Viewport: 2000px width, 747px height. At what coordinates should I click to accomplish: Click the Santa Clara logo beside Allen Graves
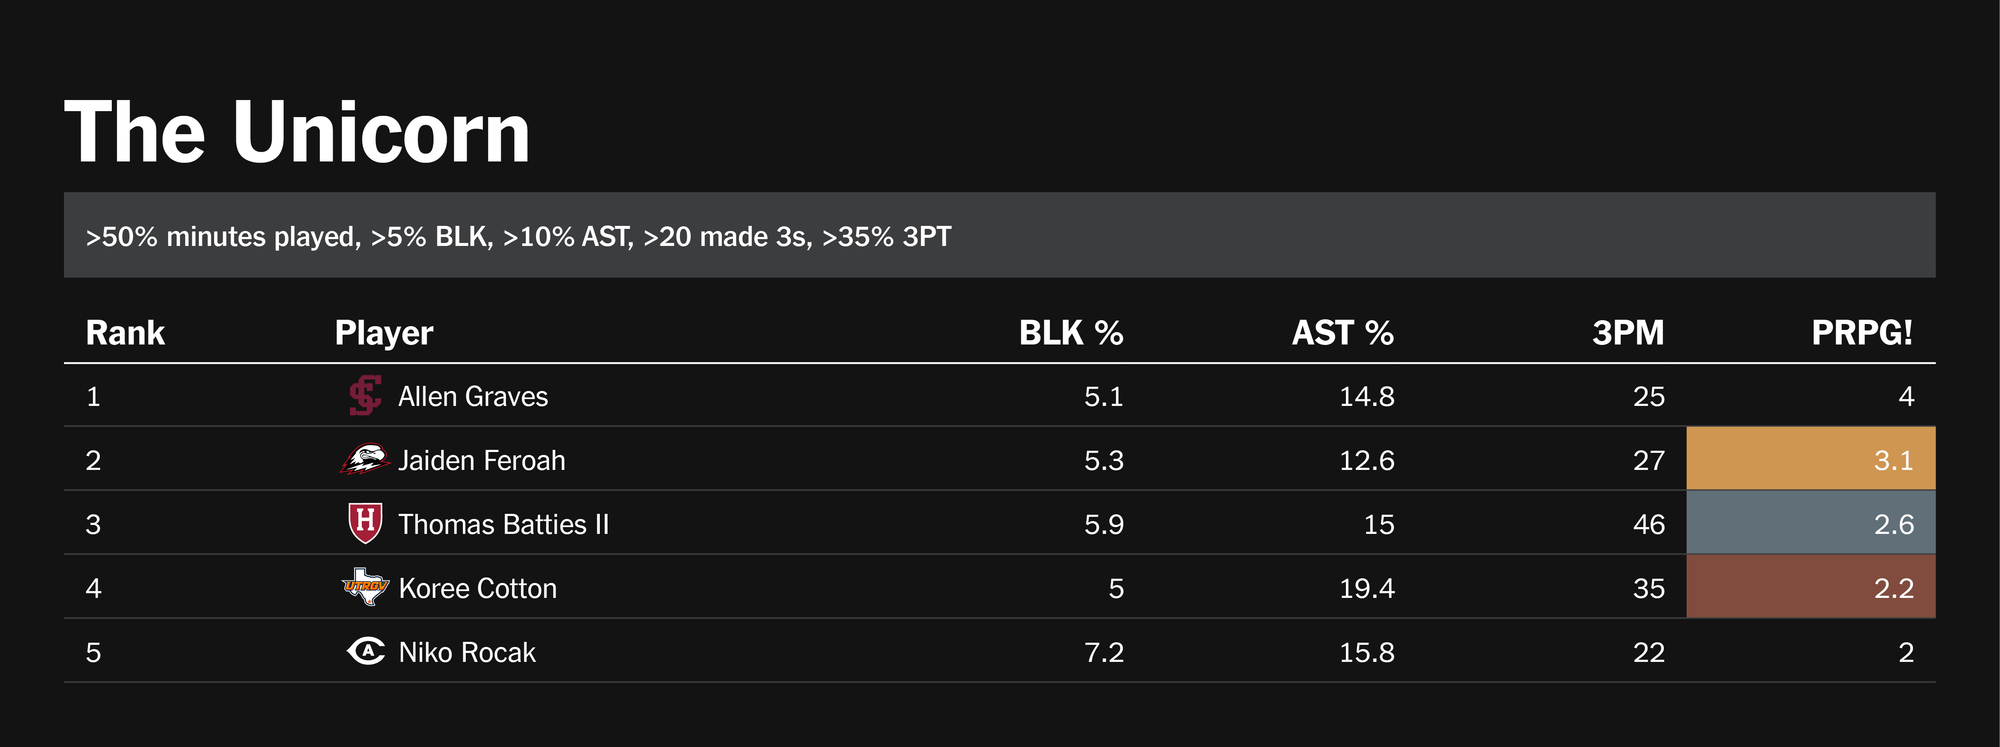tap(365, 396)
